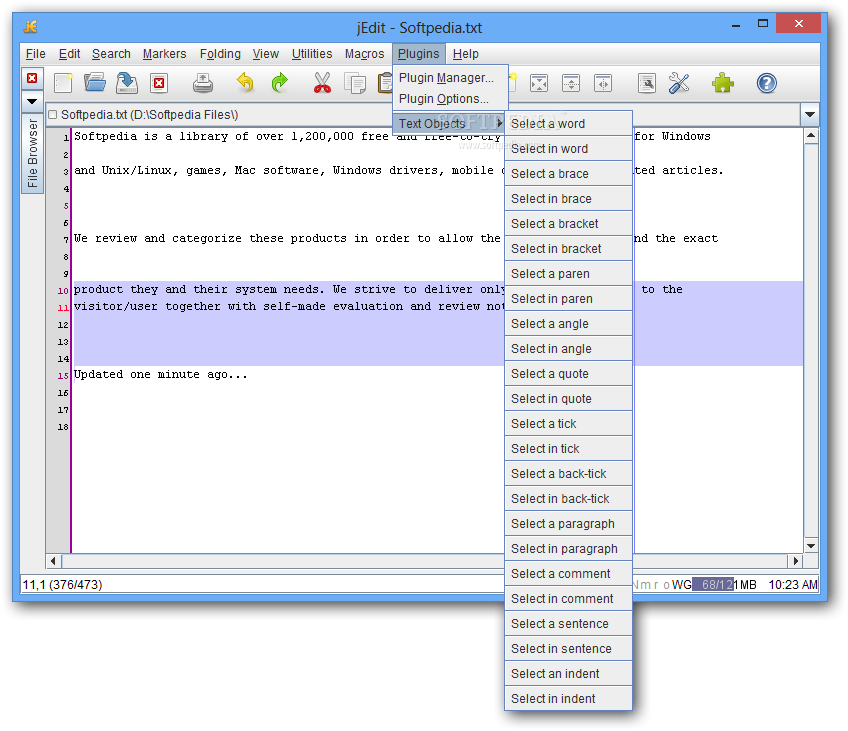Choose Select in back-tick

tap(568, 499)
